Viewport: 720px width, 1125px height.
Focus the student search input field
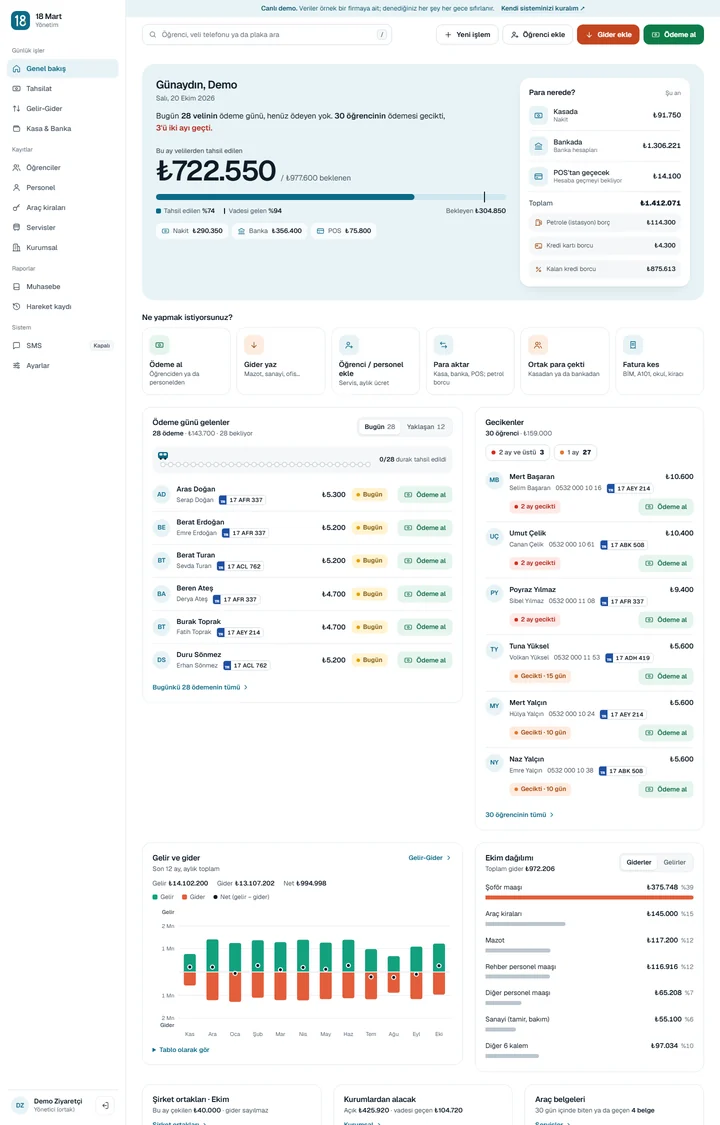[x=267, y=34]
